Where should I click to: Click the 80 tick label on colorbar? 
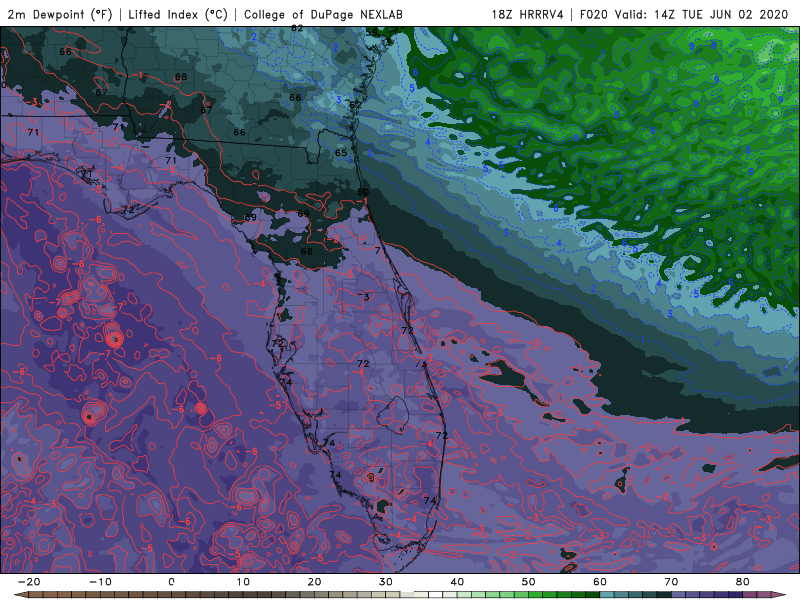743,582
